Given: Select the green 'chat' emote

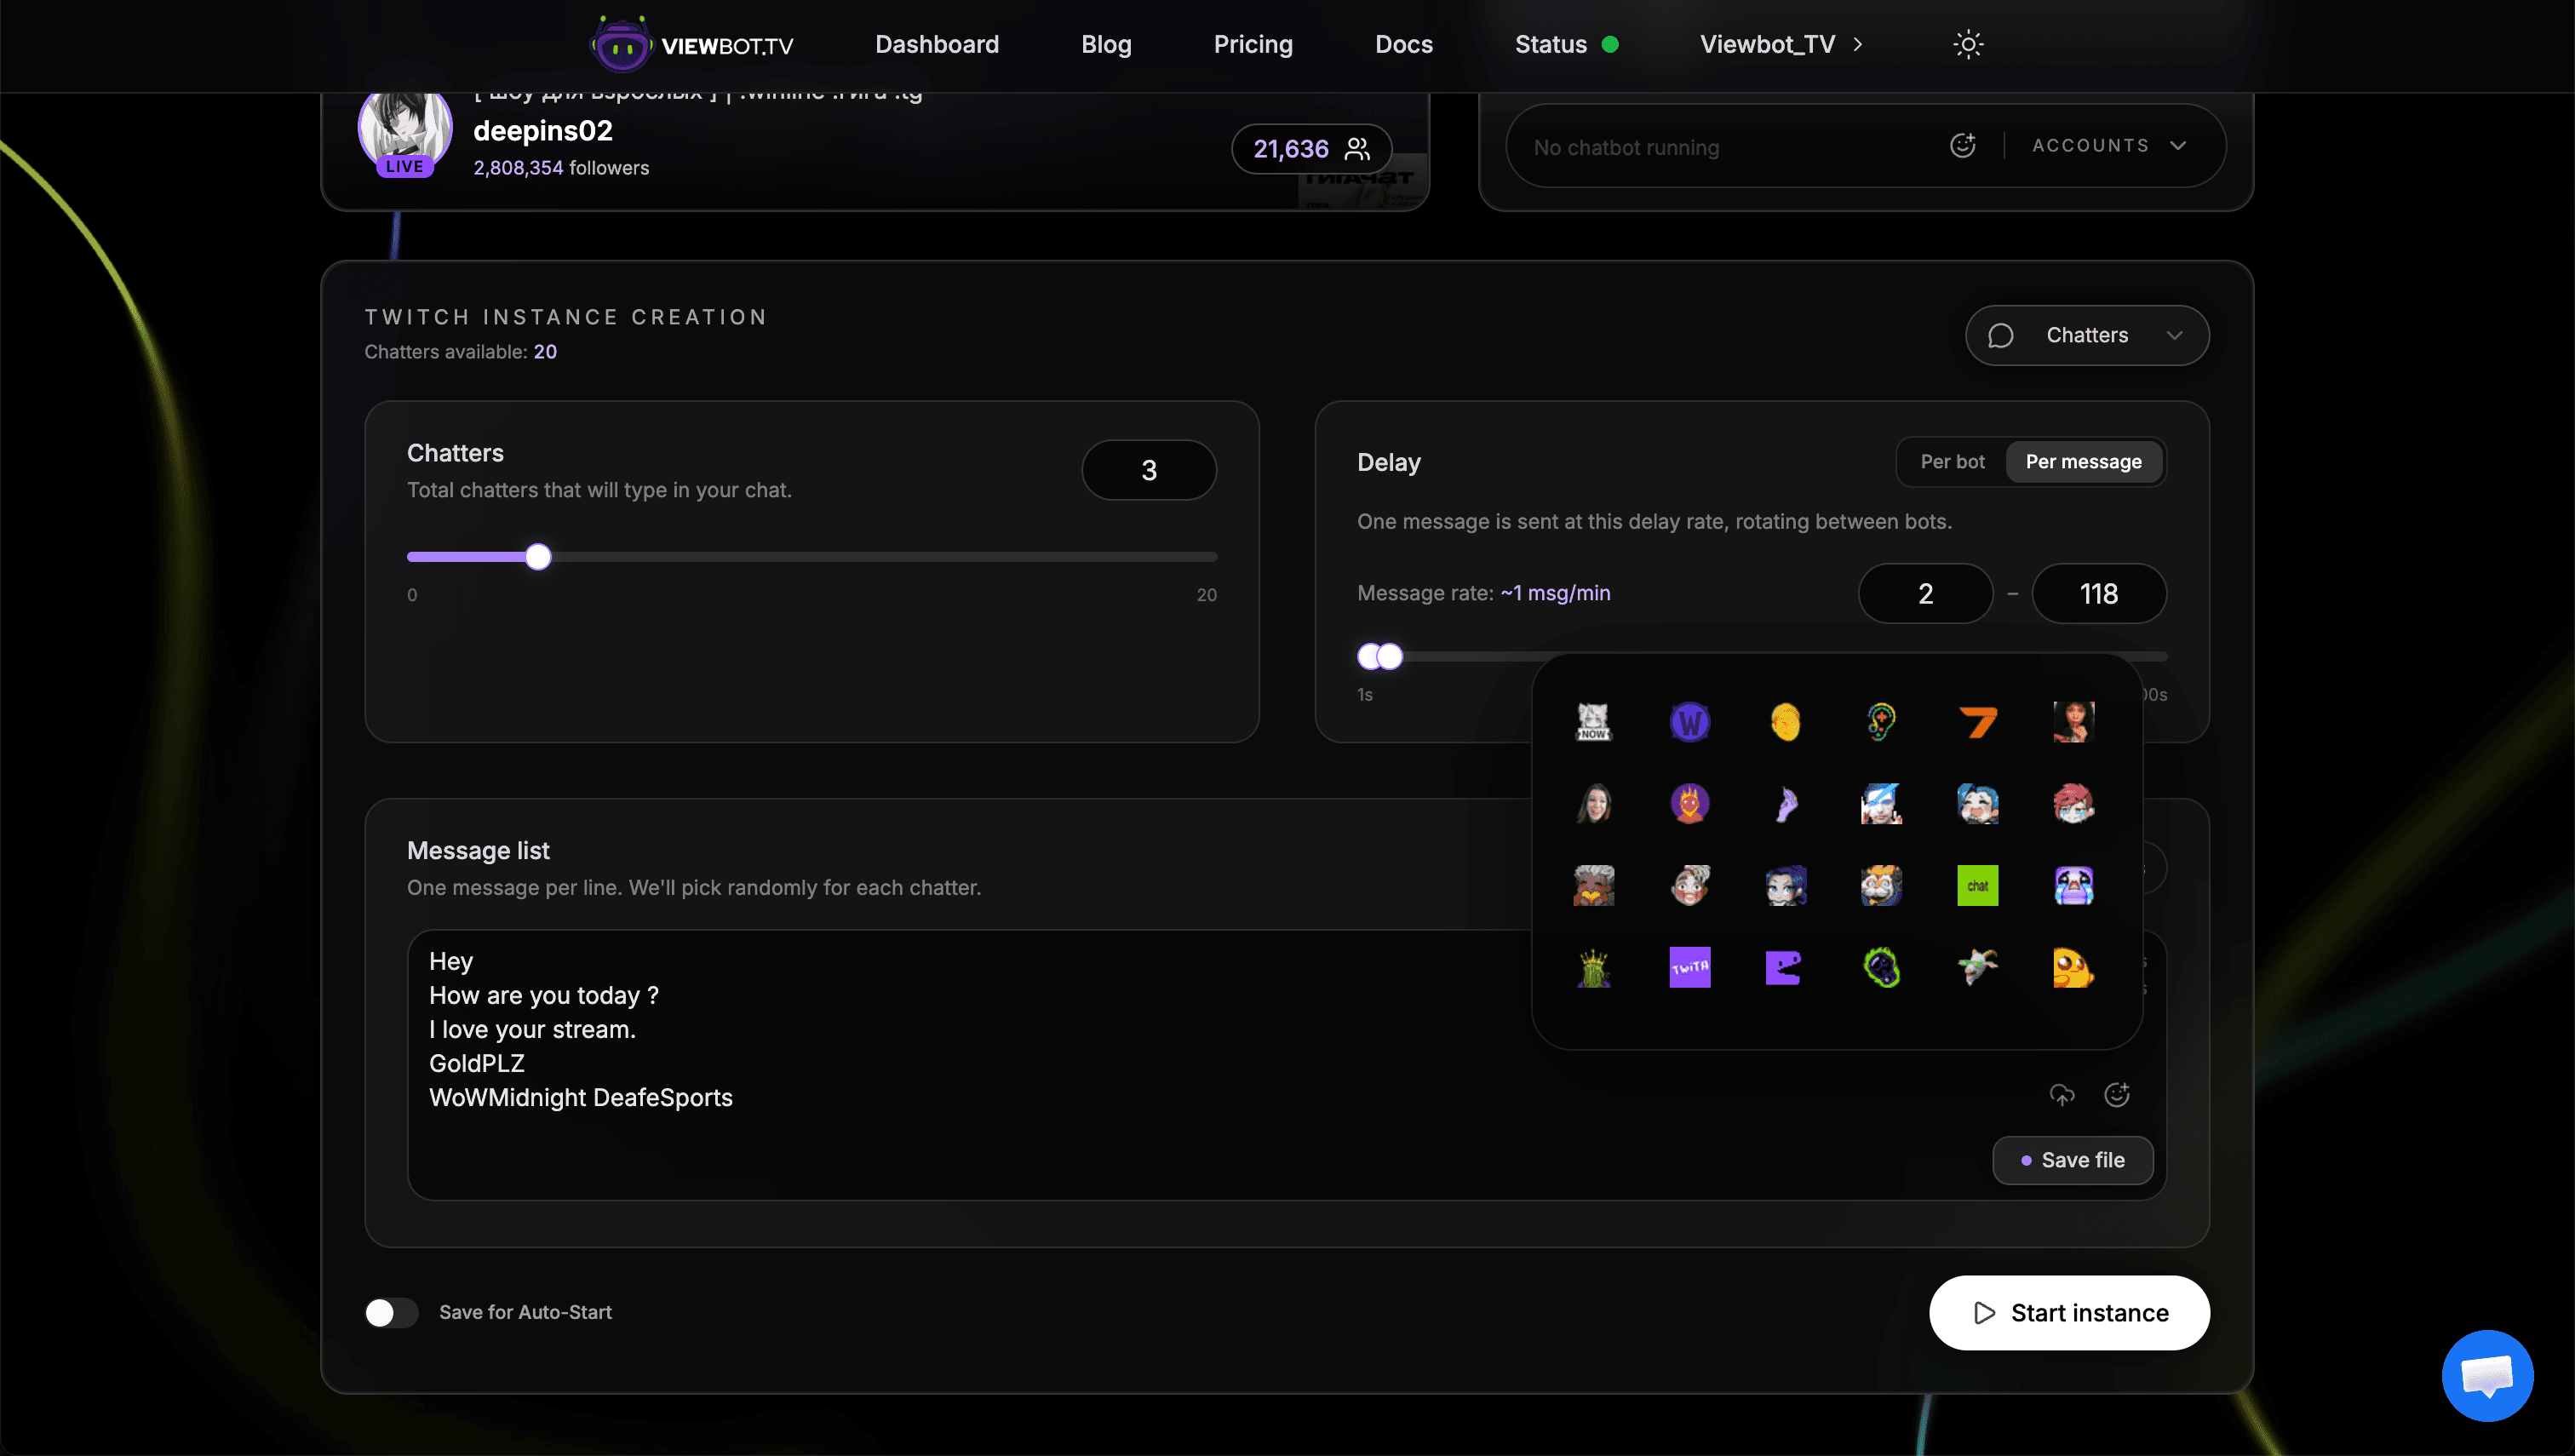Looking at the screenshot, I should pos(1978,885).
